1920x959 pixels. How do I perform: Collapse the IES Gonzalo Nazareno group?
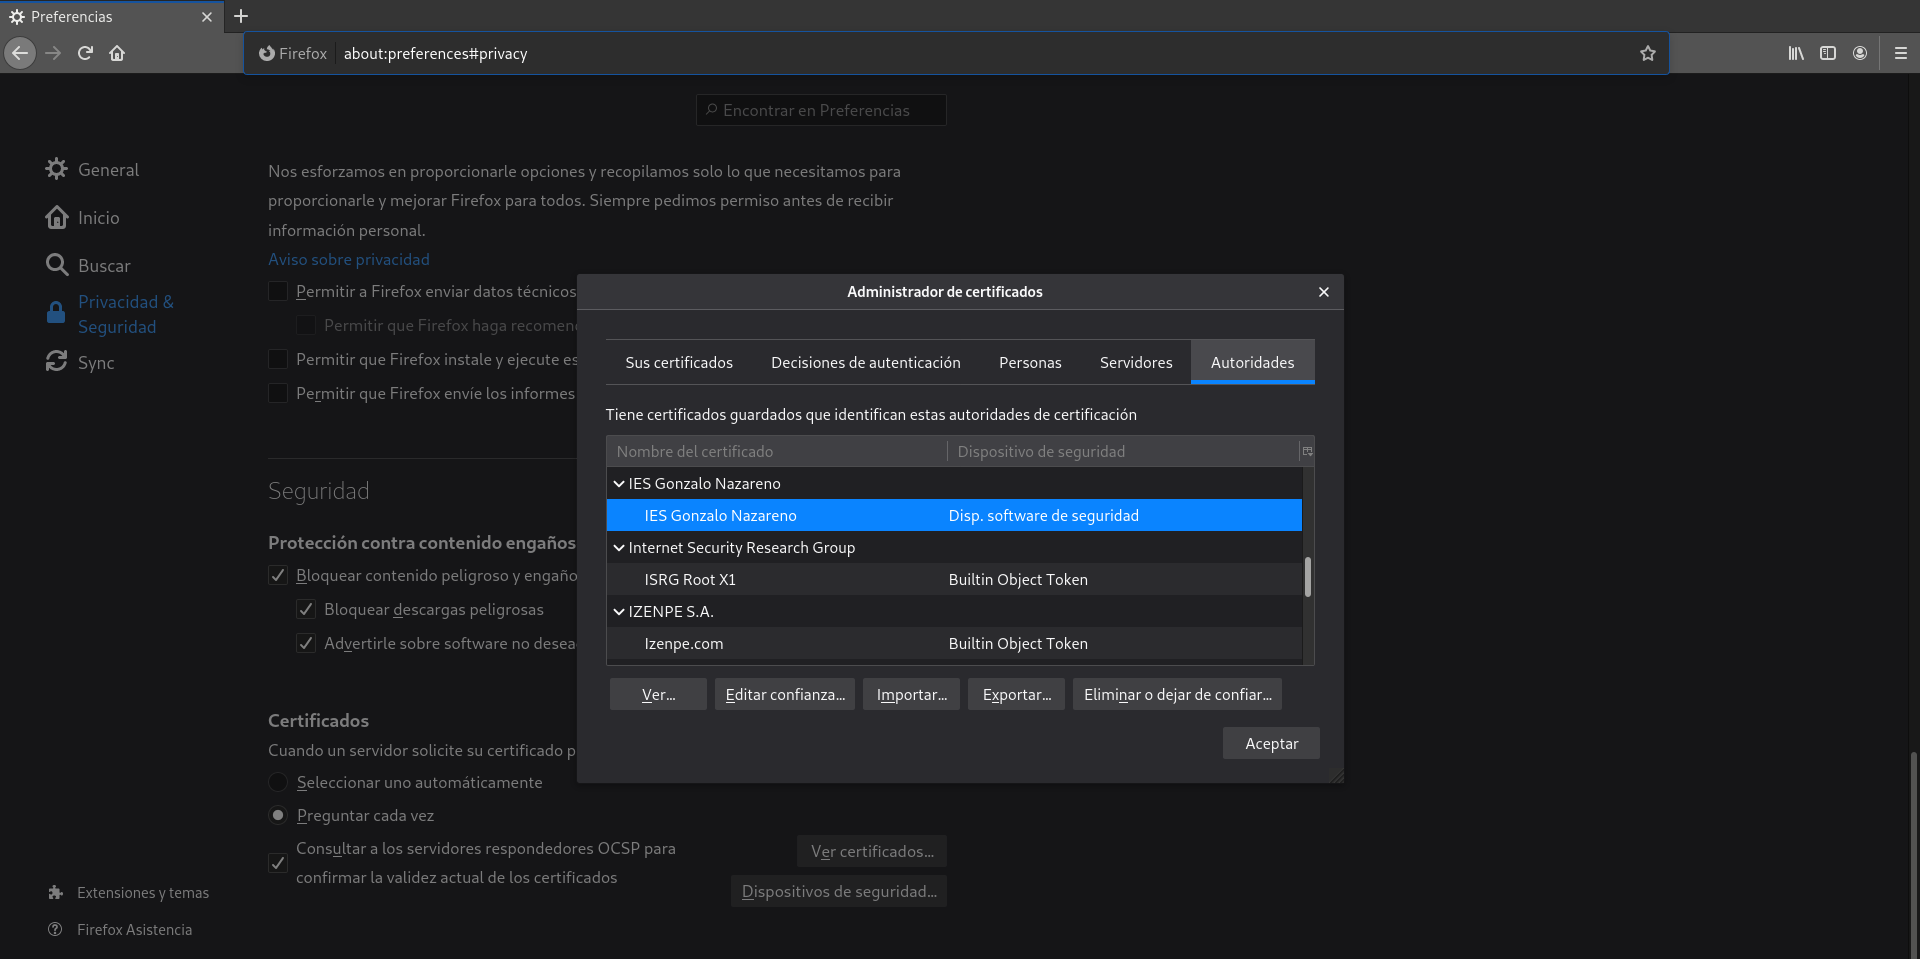coord(619,484)
